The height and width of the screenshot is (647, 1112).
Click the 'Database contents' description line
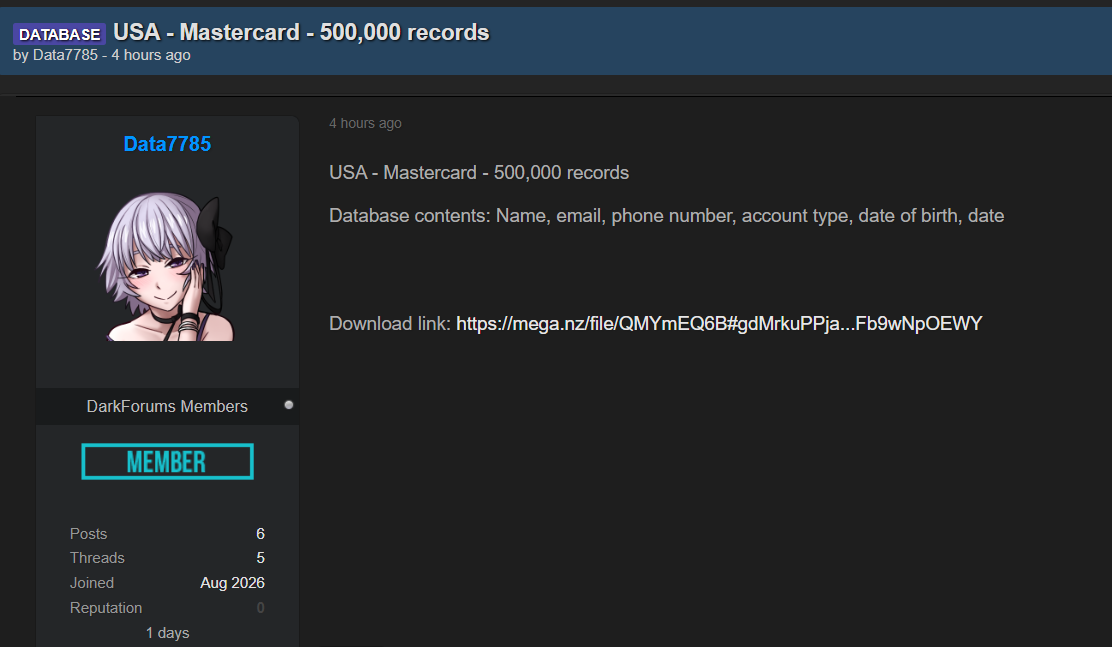(x=667, y=216)
